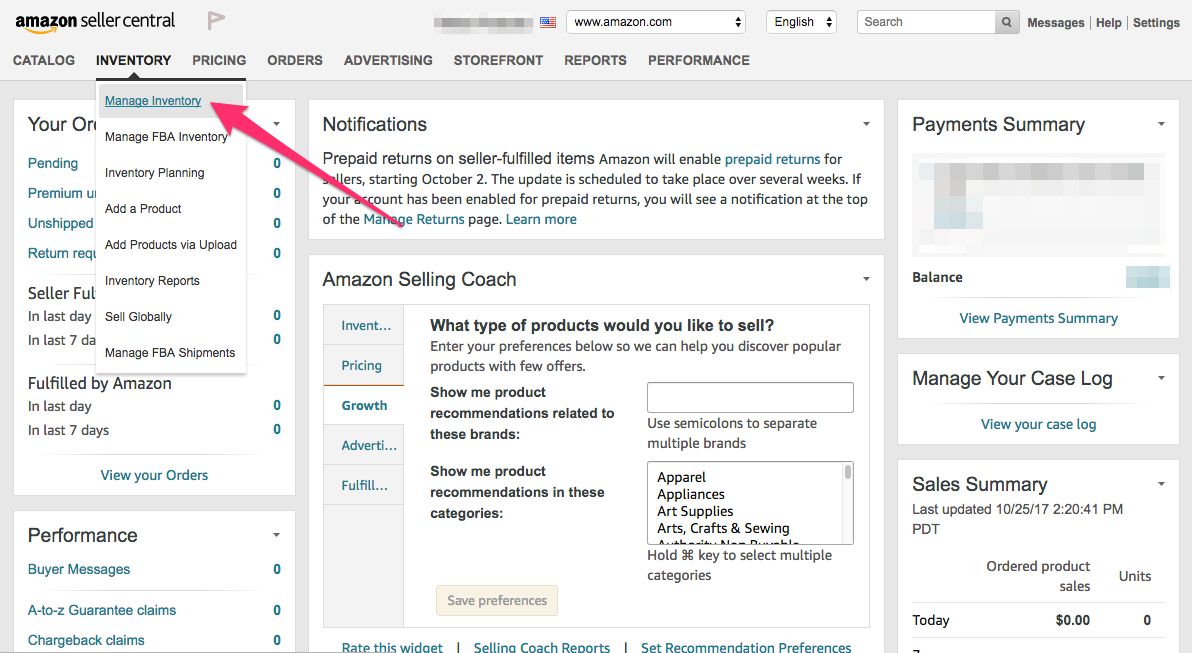Viewport: 1192px width, 653px height.
Task: Select Manage FBA Inventory menu item
Action: pyautogui.click(x=166, y=137)
